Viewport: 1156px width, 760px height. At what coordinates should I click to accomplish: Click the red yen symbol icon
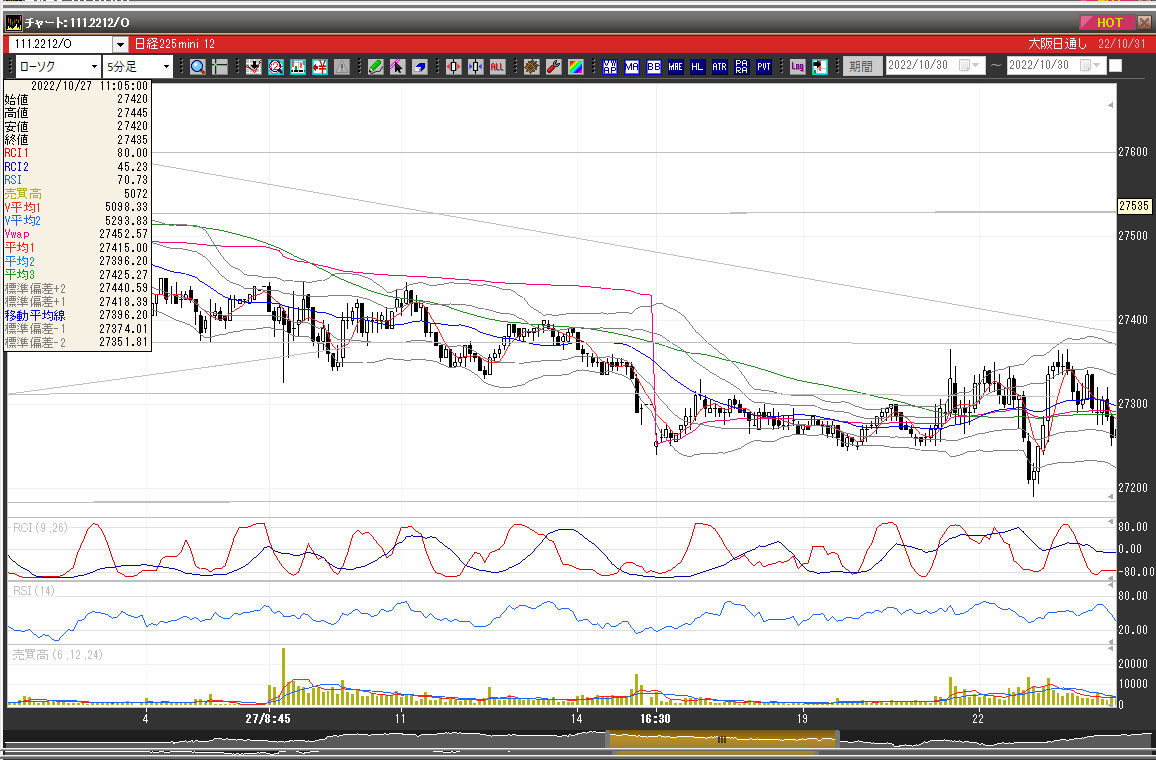coord(320,66)
